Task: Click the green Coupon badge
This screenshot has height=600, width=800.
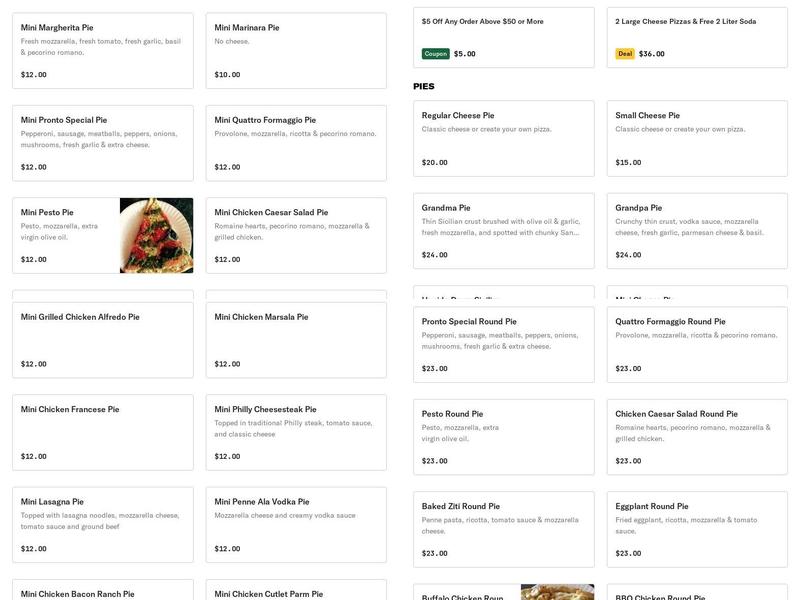Action: point(435,54)
